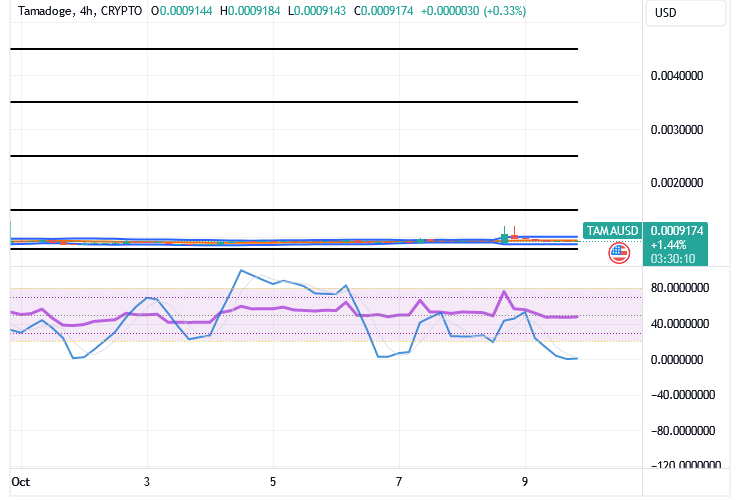Screen dimensions: 740x500
Task: Select the large green candlestick near Oct 9
Action: point(505,237)
